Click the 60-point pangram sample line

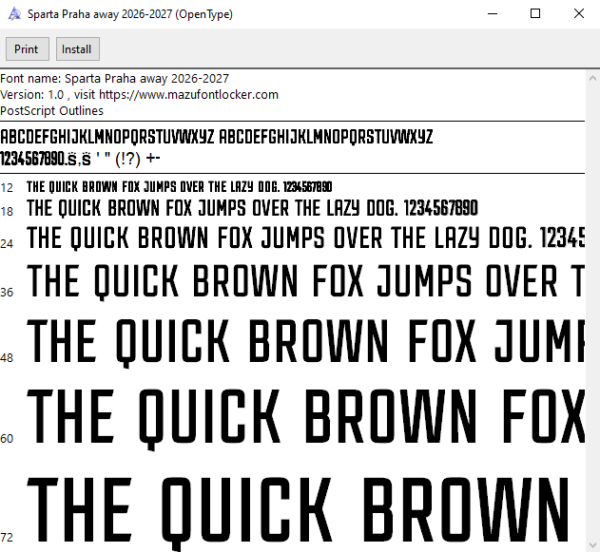click(306, 419)
